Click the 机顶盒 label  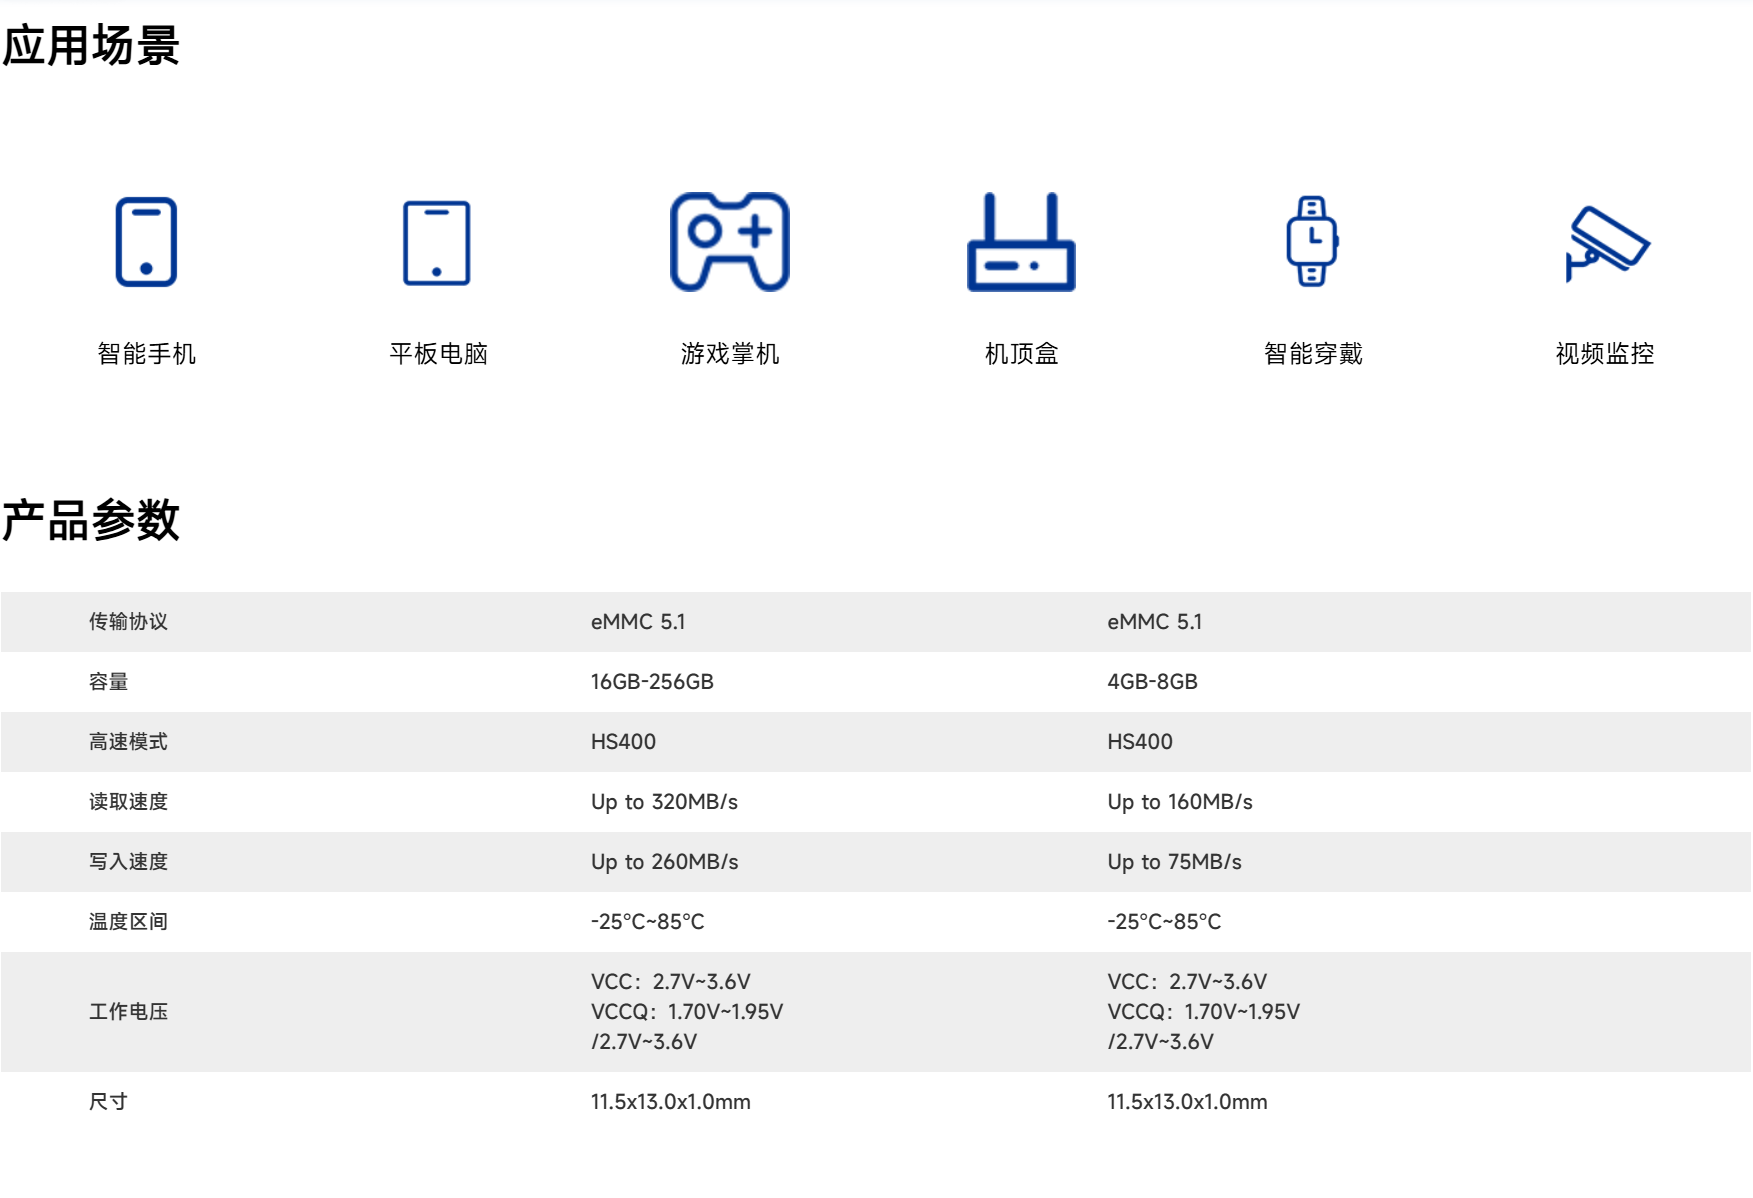(x=1021, y=354)
